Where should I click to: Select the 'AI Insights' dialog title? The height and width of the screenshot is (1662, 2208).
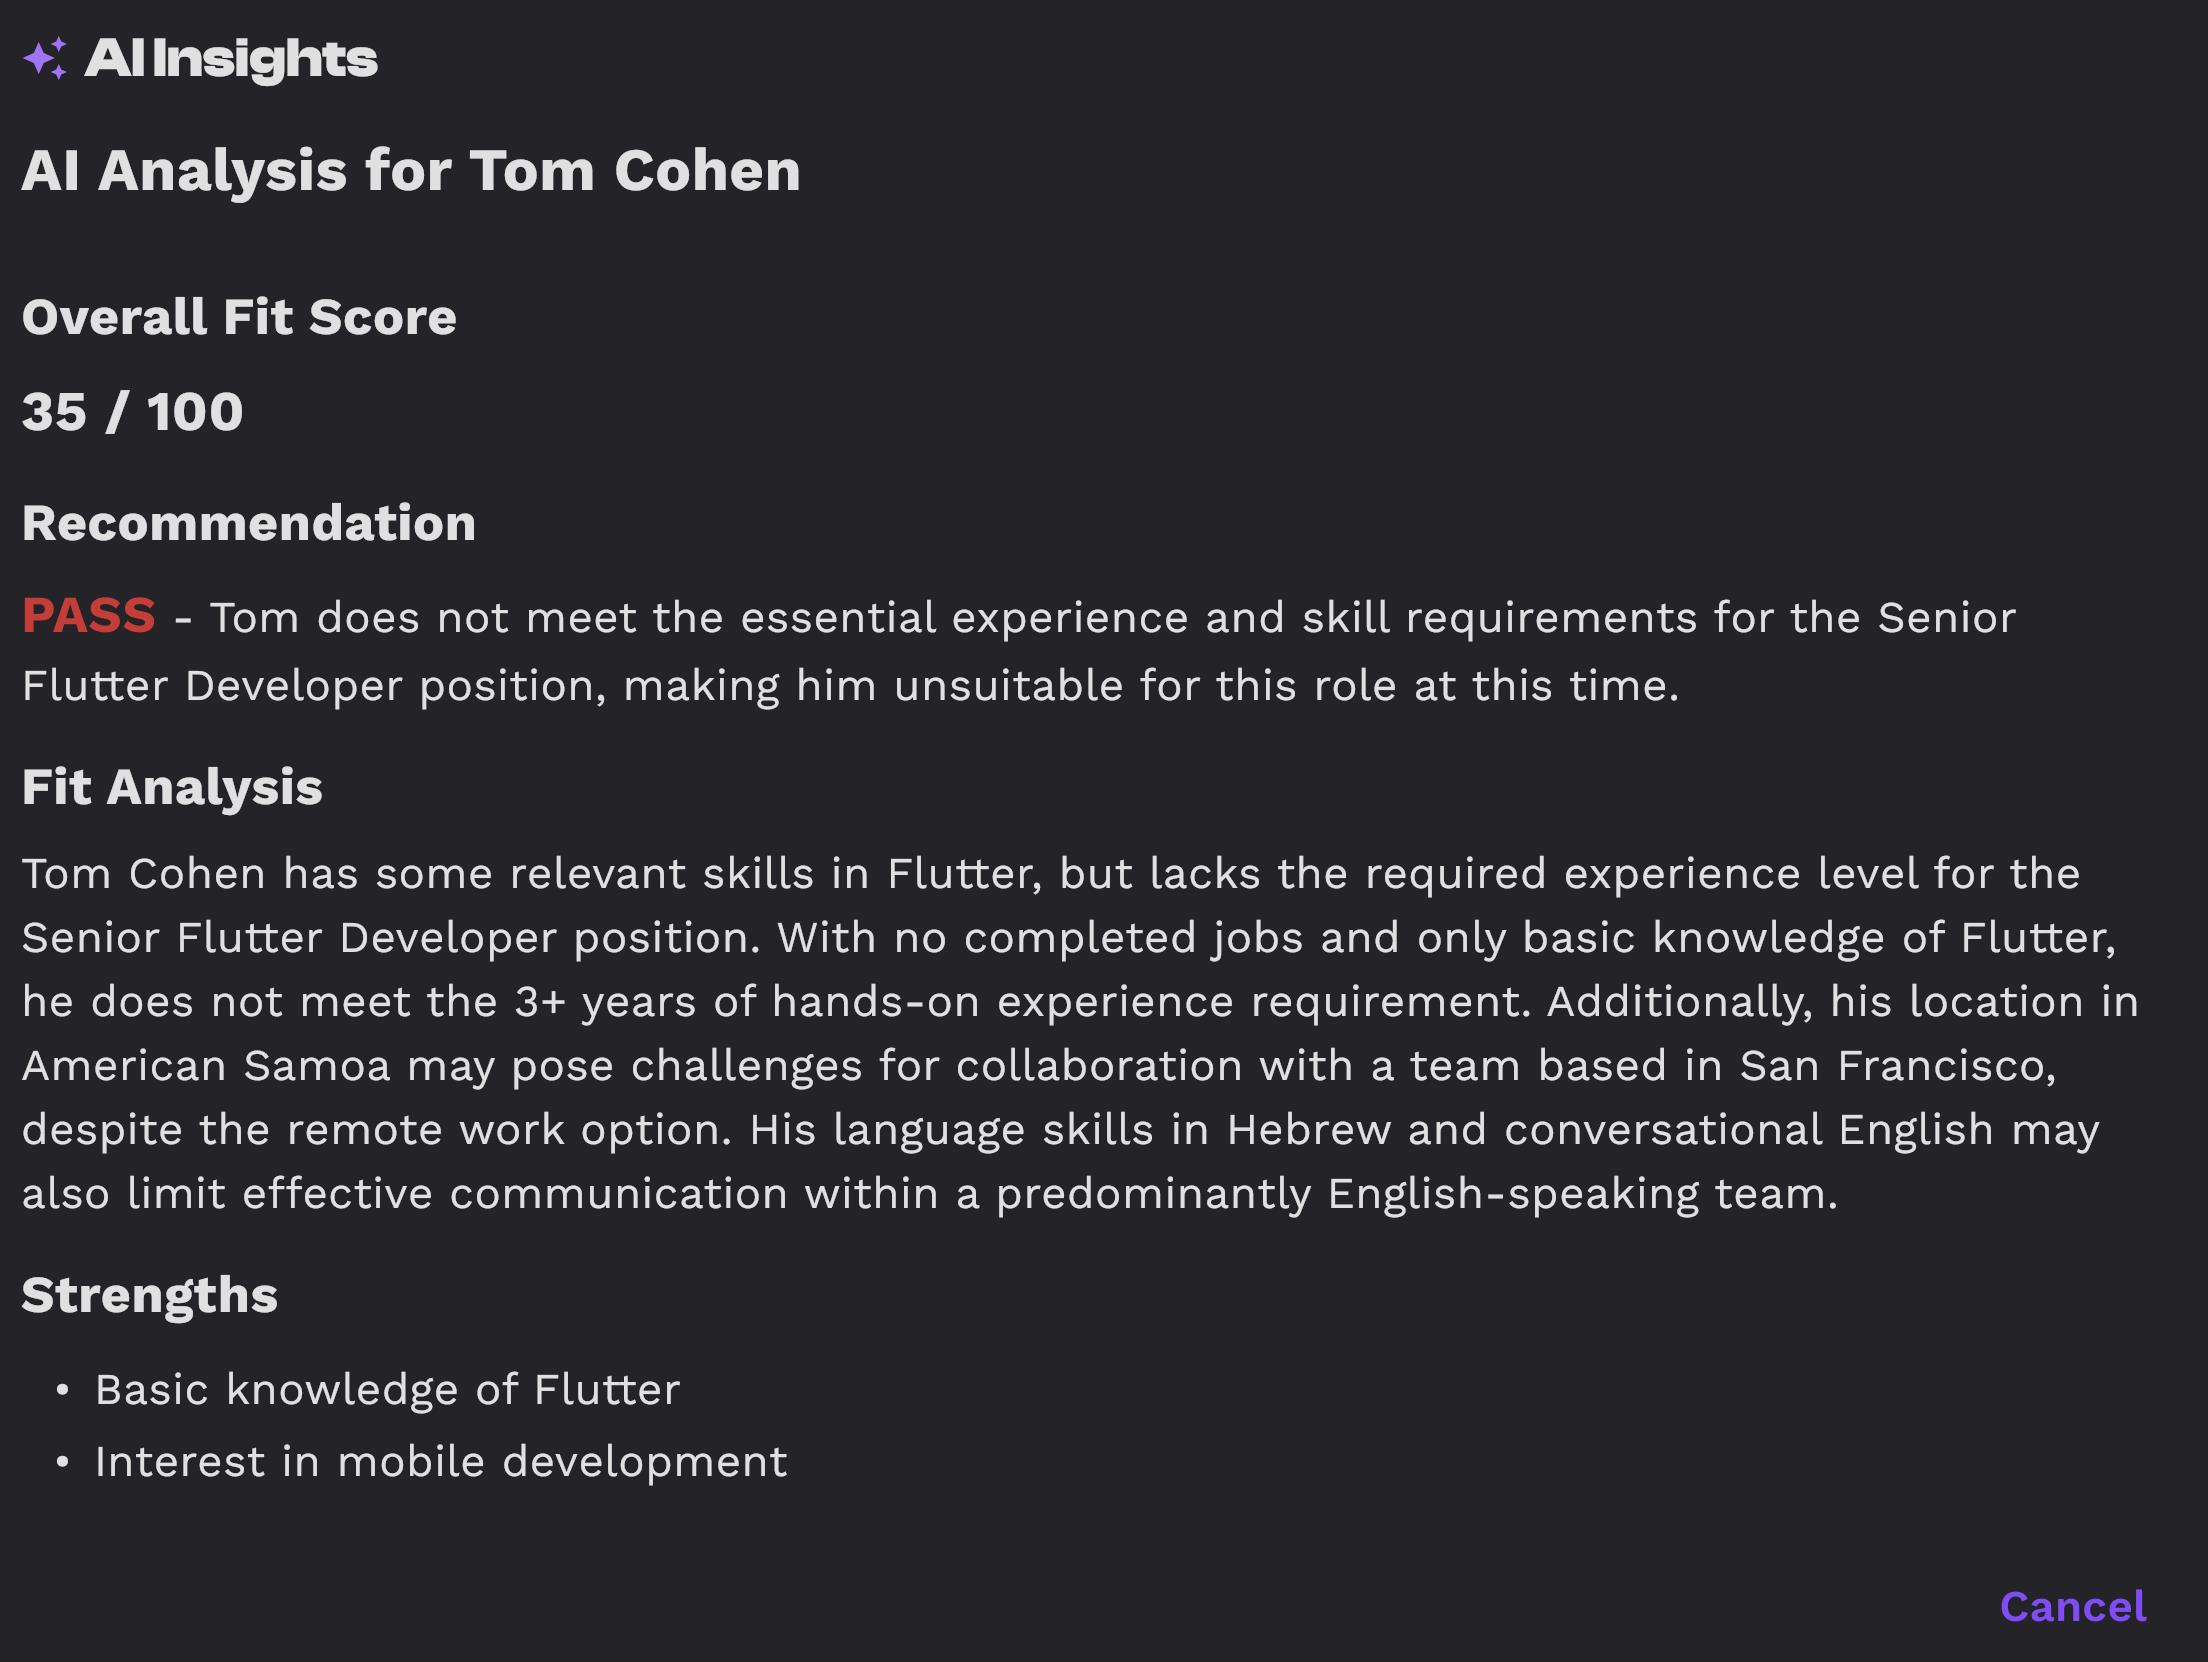pos(231,59)
